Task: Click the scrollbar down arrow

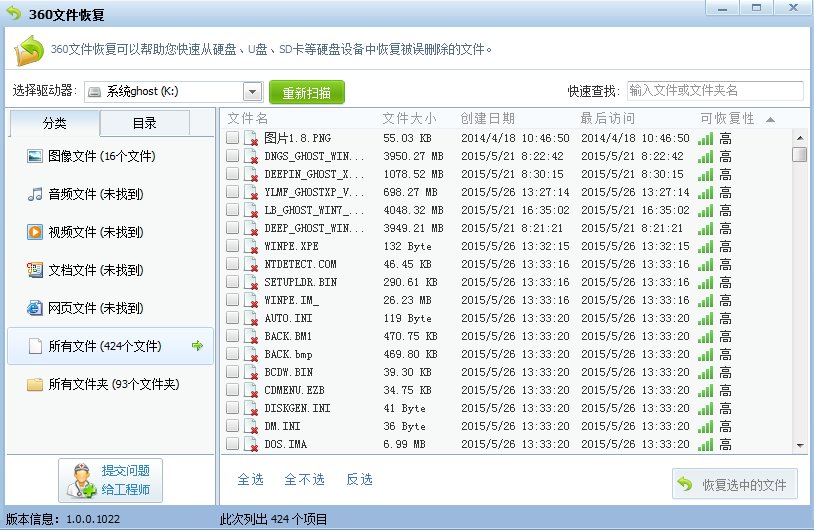Action: (x=799, y=445)
